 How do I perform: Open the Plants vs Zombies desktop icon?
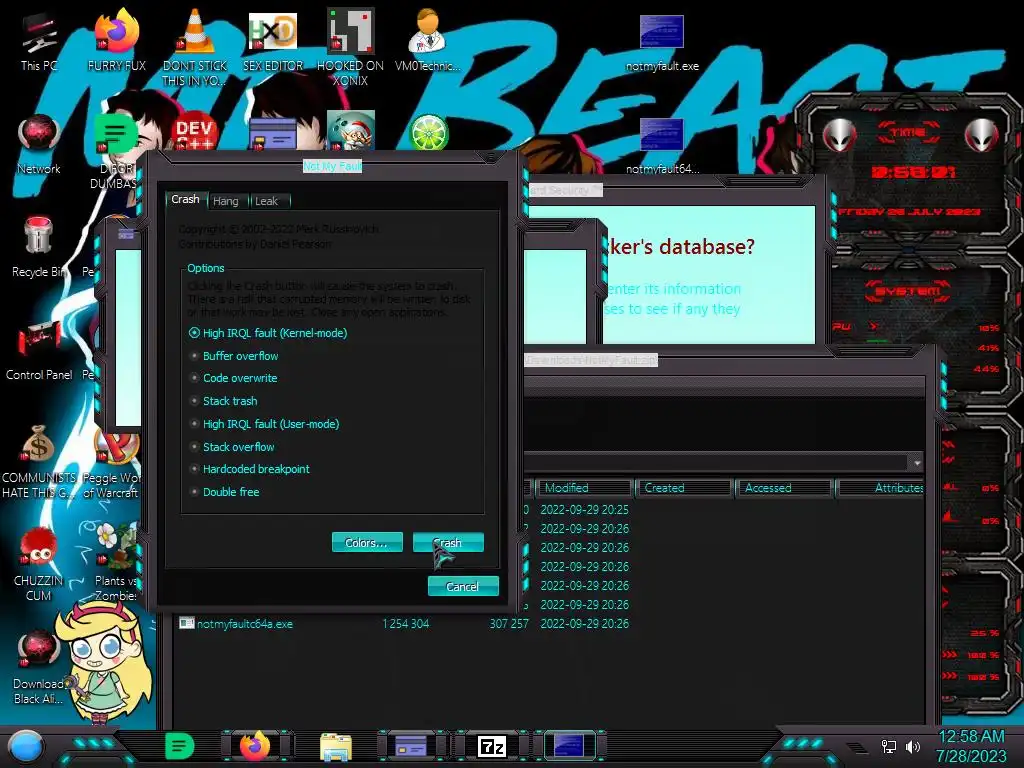pos(117,564)
